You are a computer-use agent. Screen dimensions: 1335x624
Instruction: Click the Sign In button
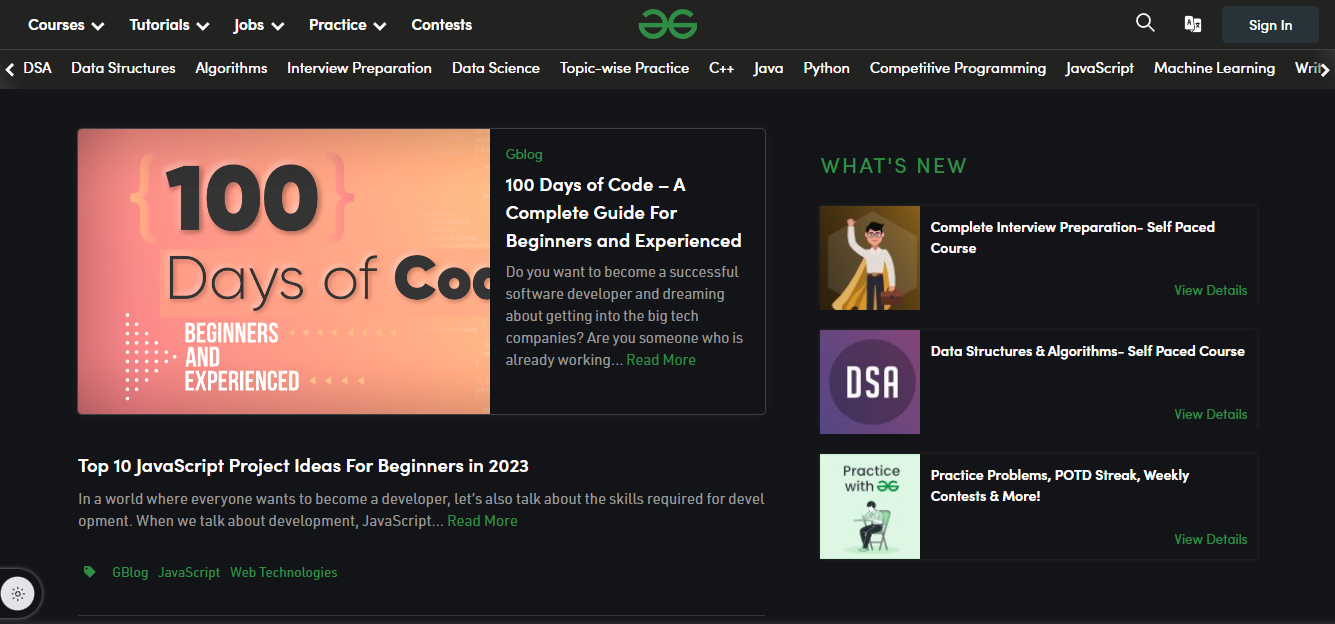click(1270, 25)
